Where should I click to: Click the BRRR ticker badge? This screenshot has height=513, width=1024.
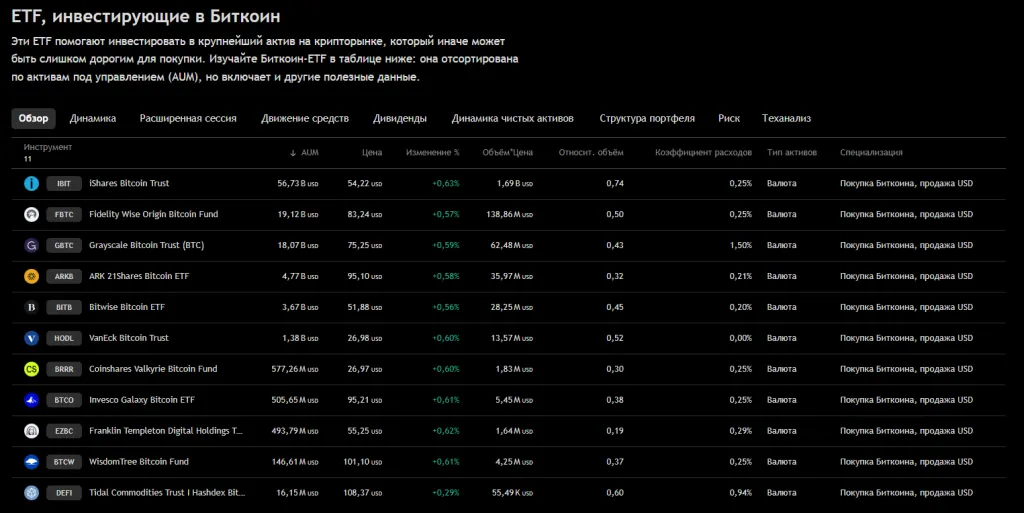tap(64, 369)
